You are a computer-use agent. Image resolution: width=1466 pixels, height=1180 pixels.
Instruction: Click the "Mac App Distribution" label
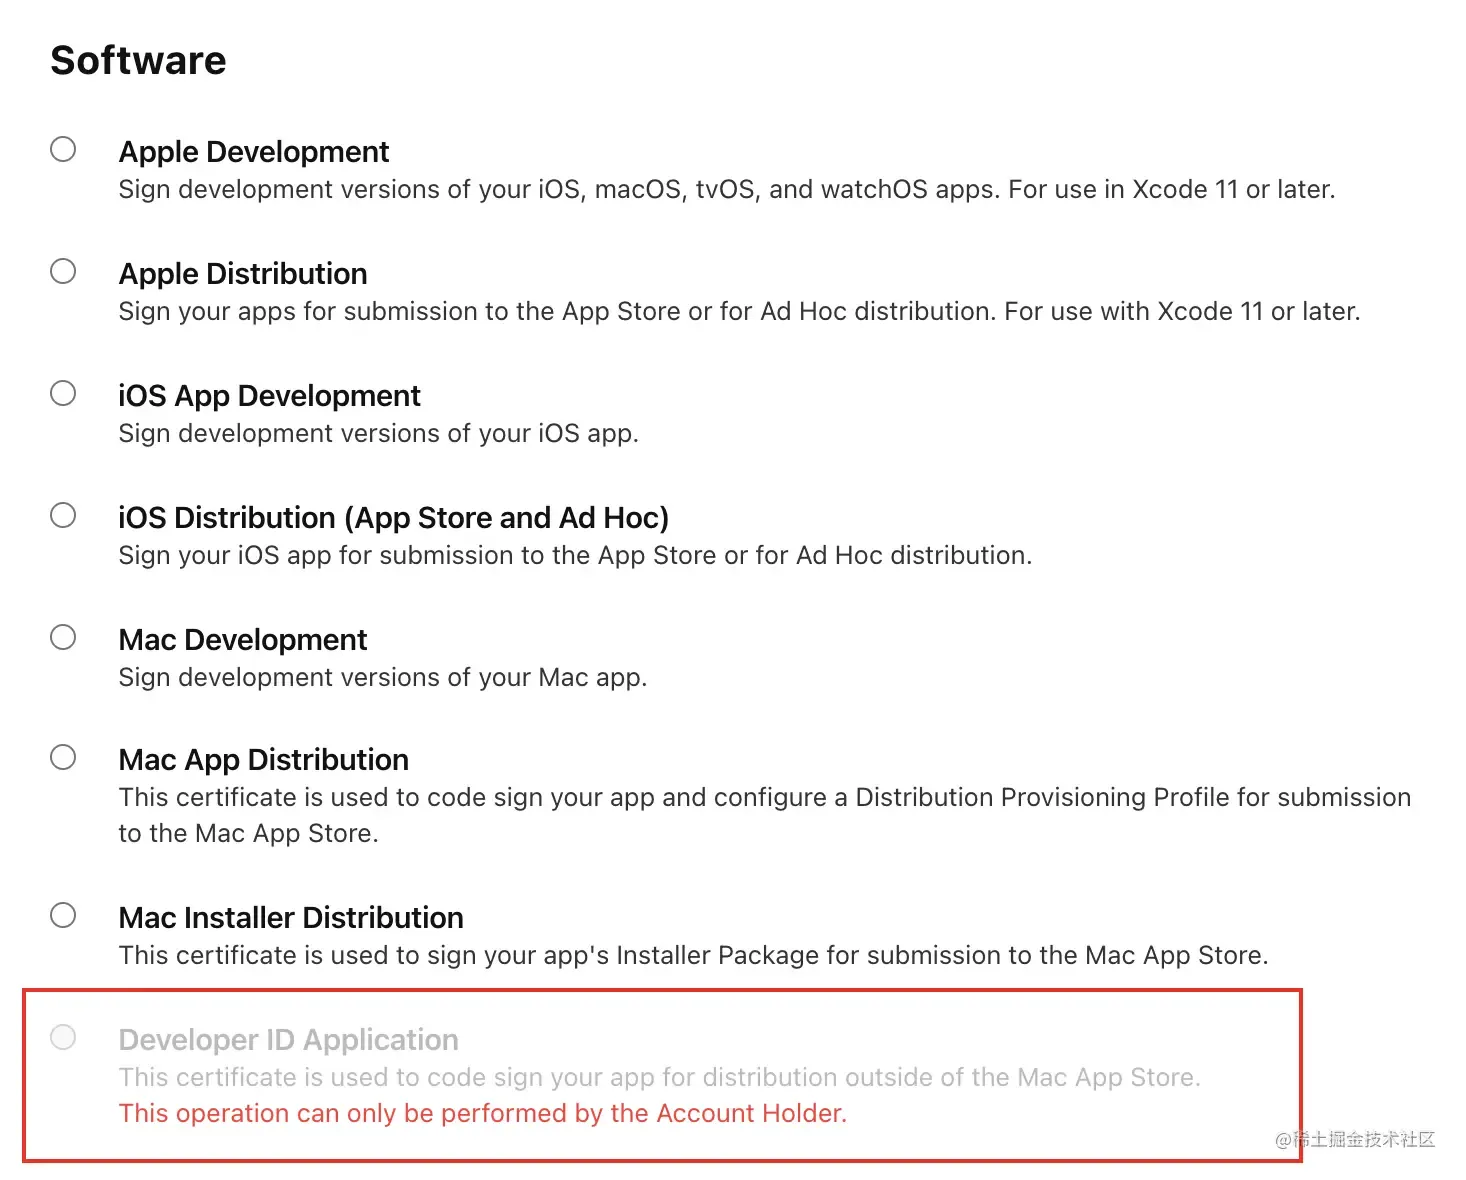[x=264, y=760]
